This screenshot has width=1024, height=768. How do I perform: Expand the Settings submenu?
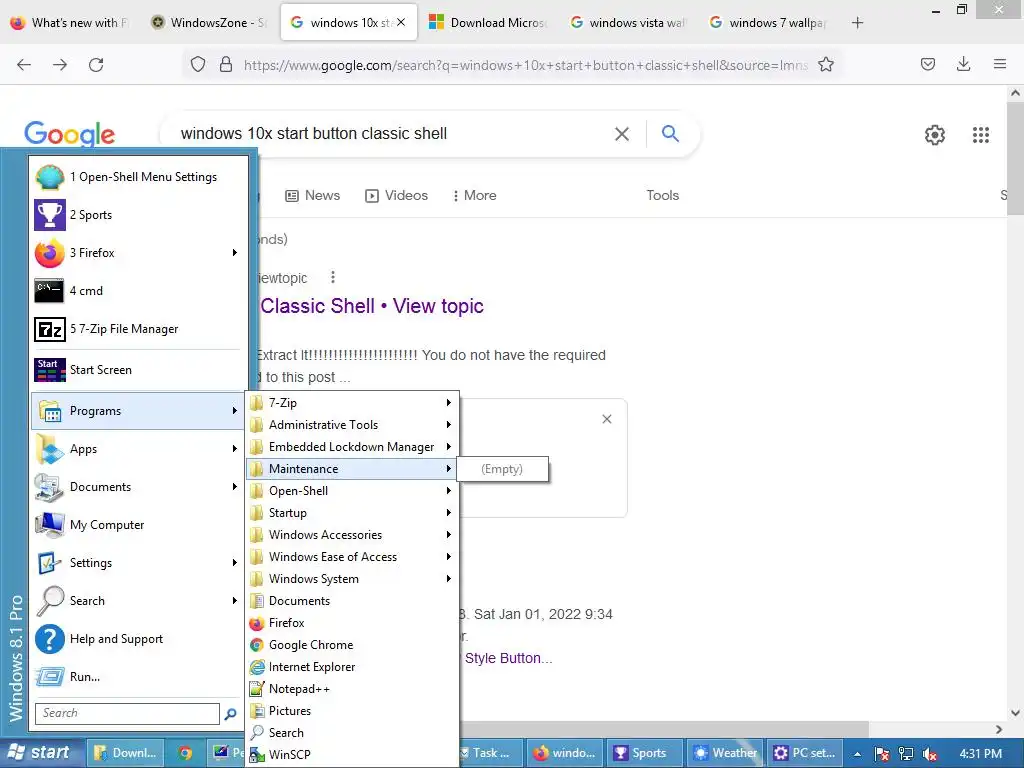[x=137, y=563]
